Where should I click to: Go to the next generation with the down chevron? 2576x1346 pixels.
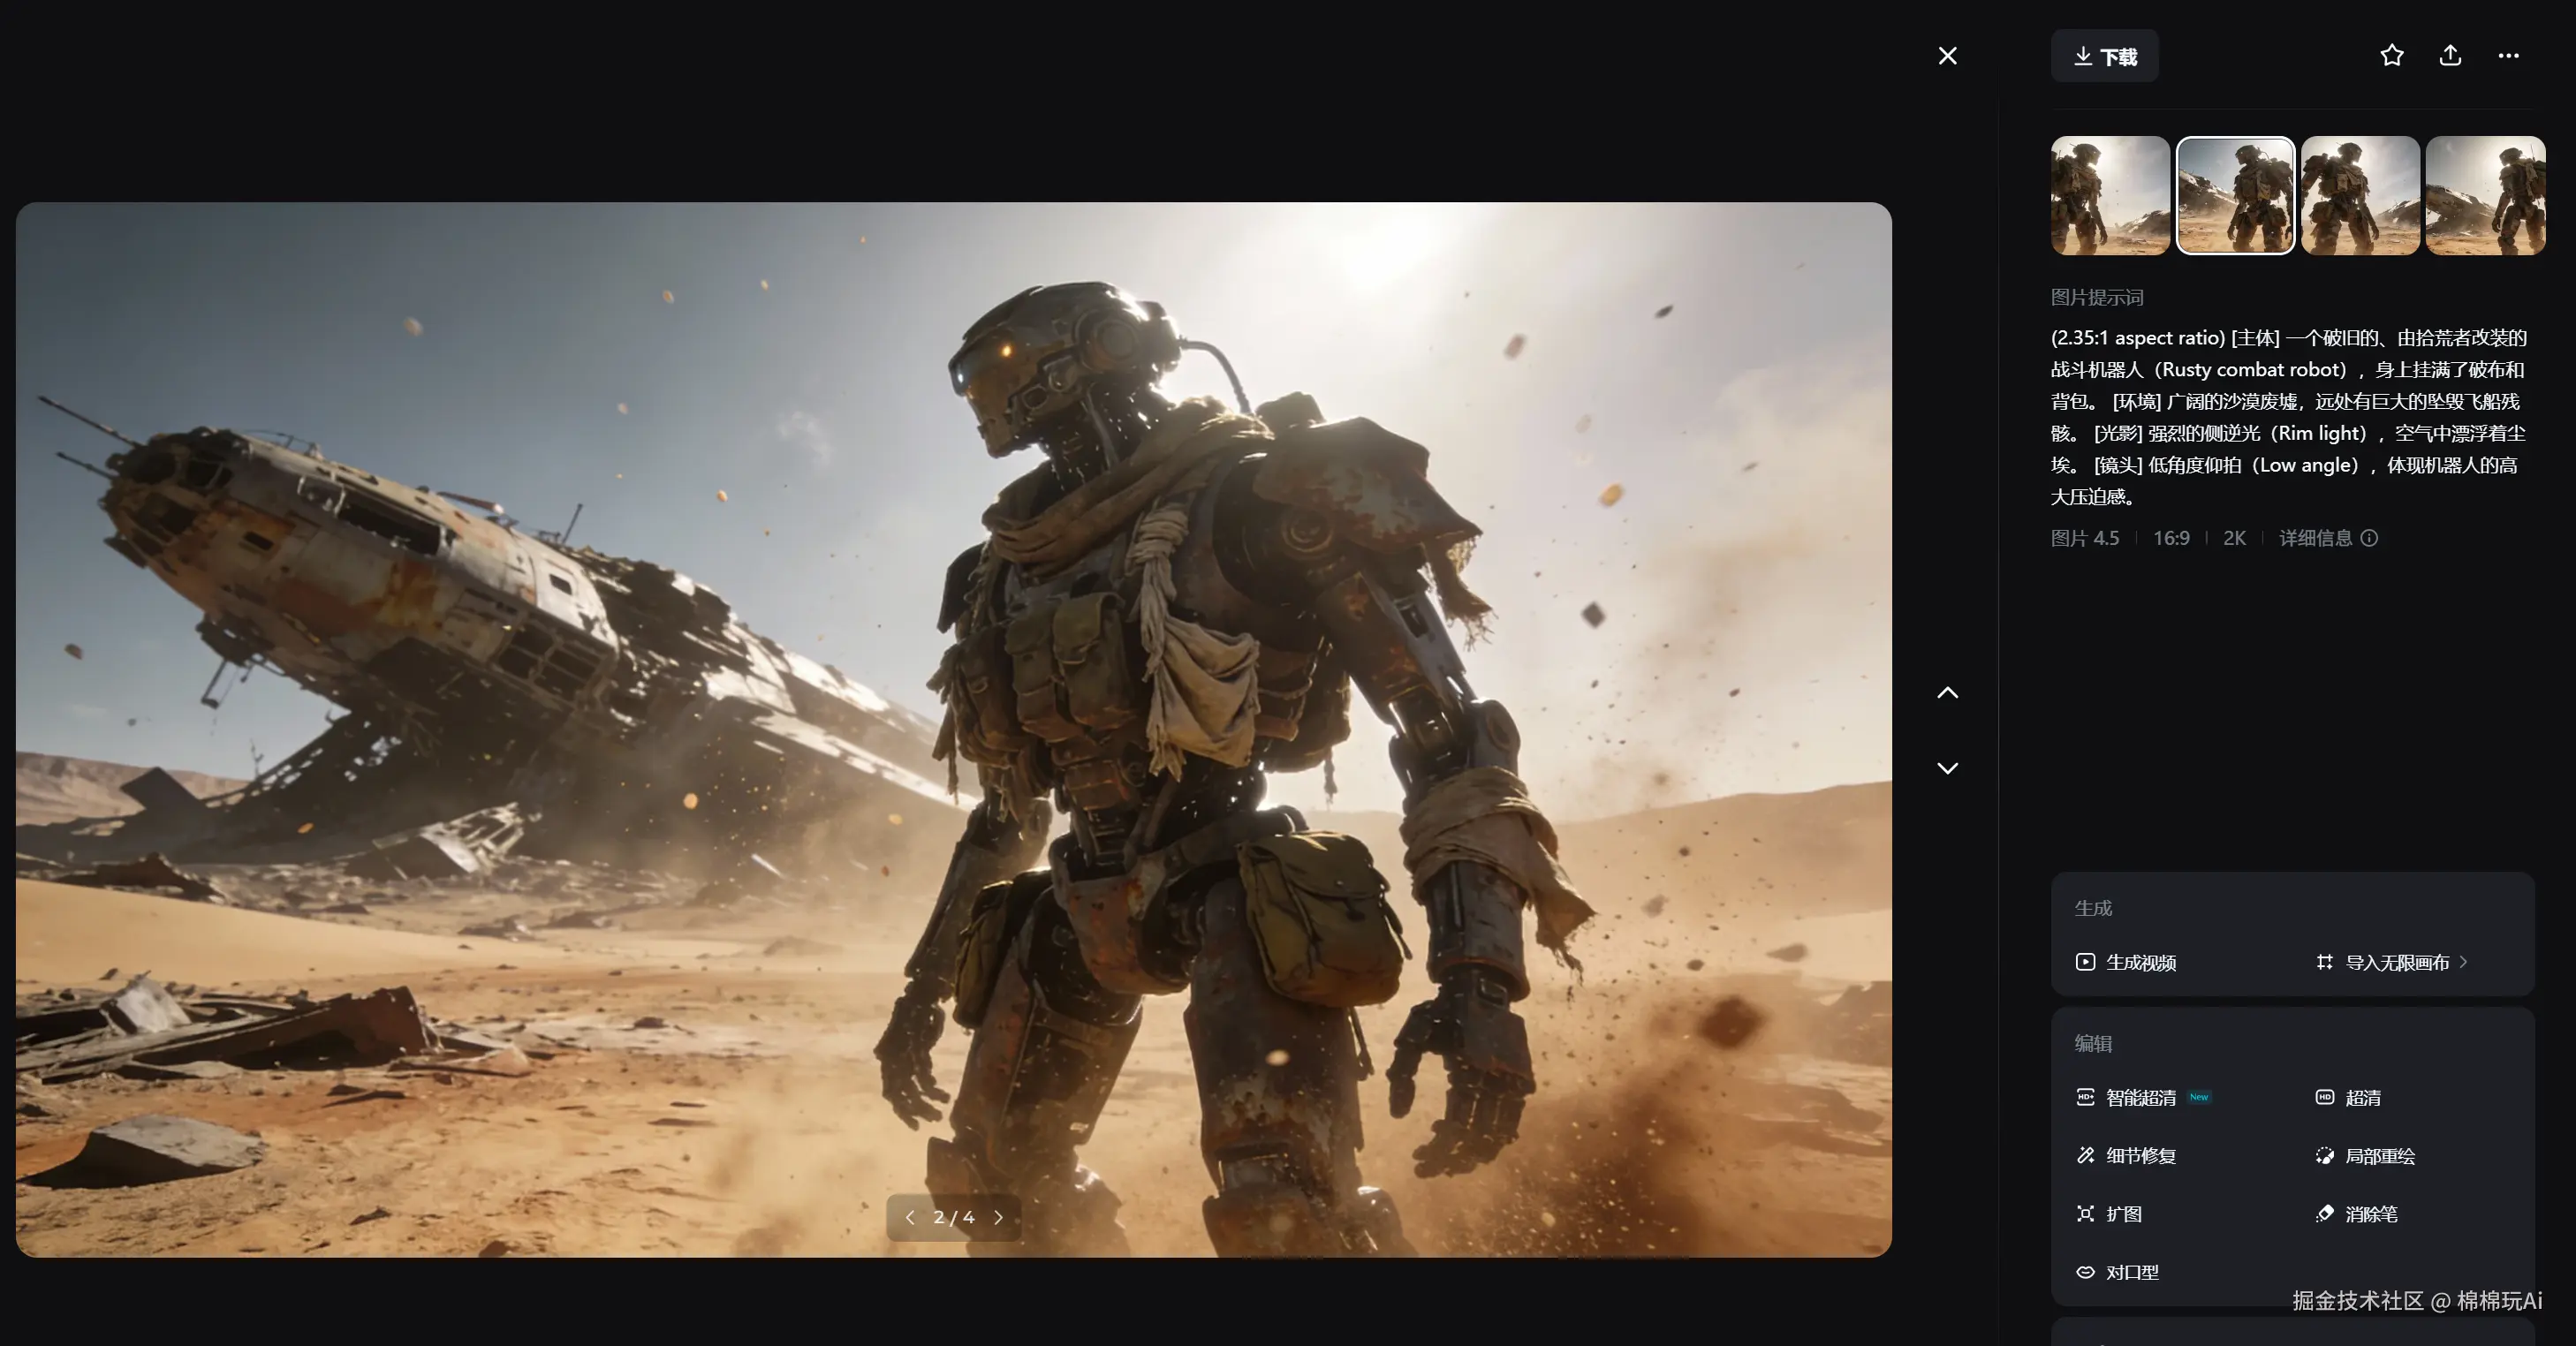click(x=1947, y=768)
